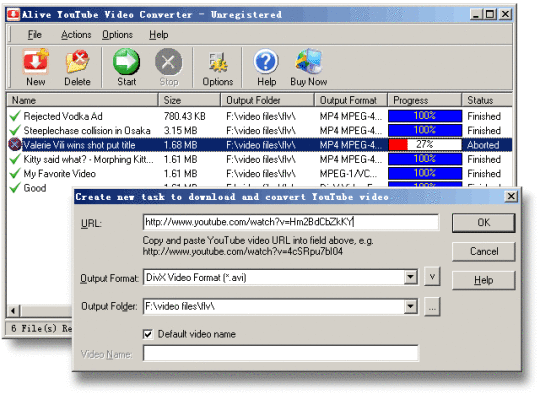Click the aborted icon beside Valerie Vili
The width and height of the screenshot is (540, 405).
[x=15, y=145]
